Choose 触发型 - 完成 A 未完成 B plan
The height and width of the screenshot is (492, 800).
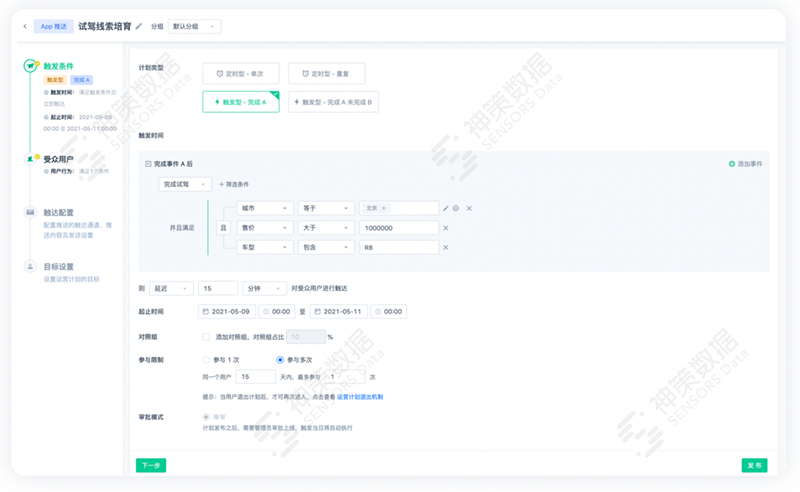333,102
